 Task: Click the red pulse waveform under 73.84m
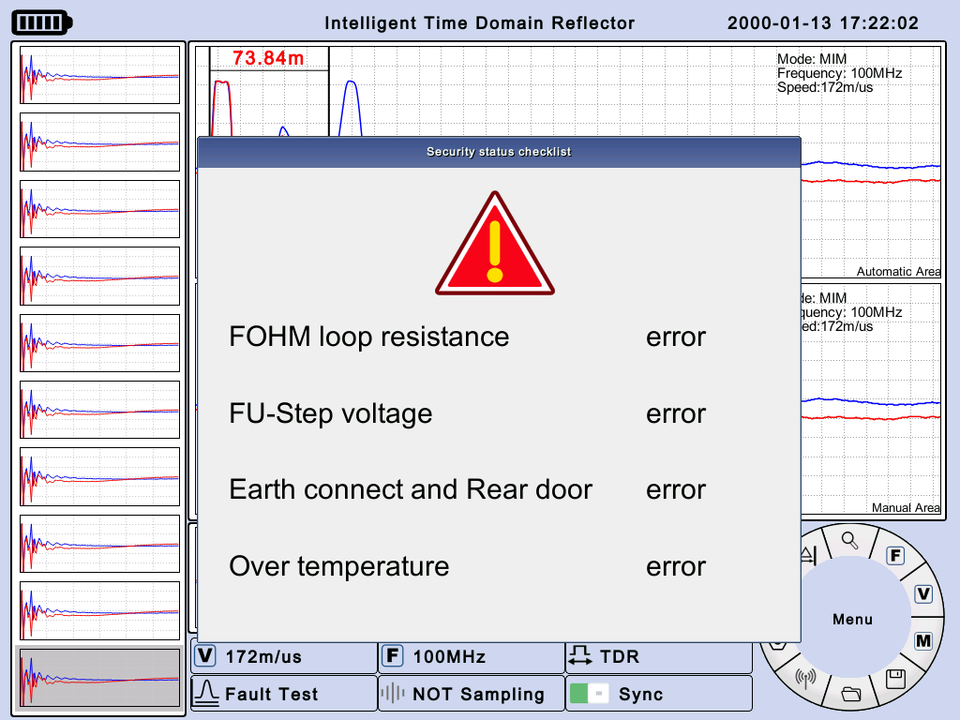tap(222, 108)
